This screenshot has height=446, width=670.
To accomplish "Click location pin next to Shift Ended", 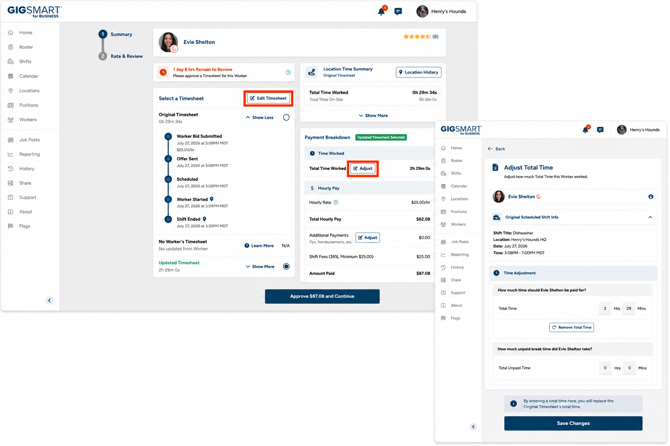I will click(204, 219).
